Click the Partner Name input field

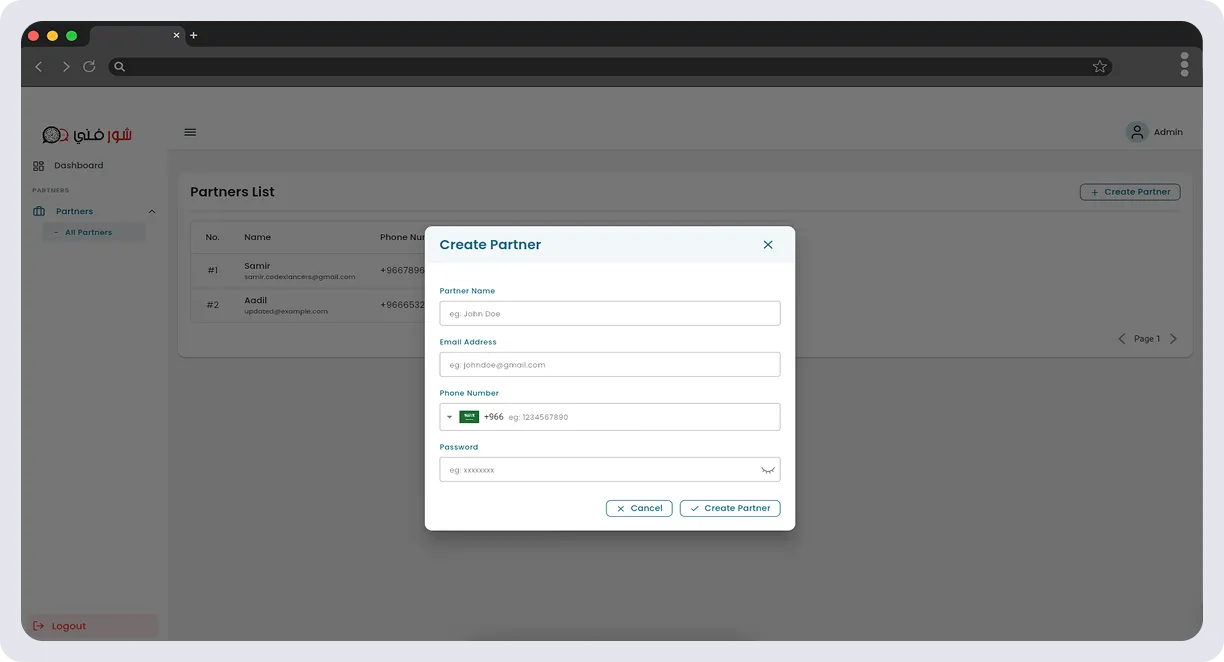pyautogui.click(x=610, y=313)
